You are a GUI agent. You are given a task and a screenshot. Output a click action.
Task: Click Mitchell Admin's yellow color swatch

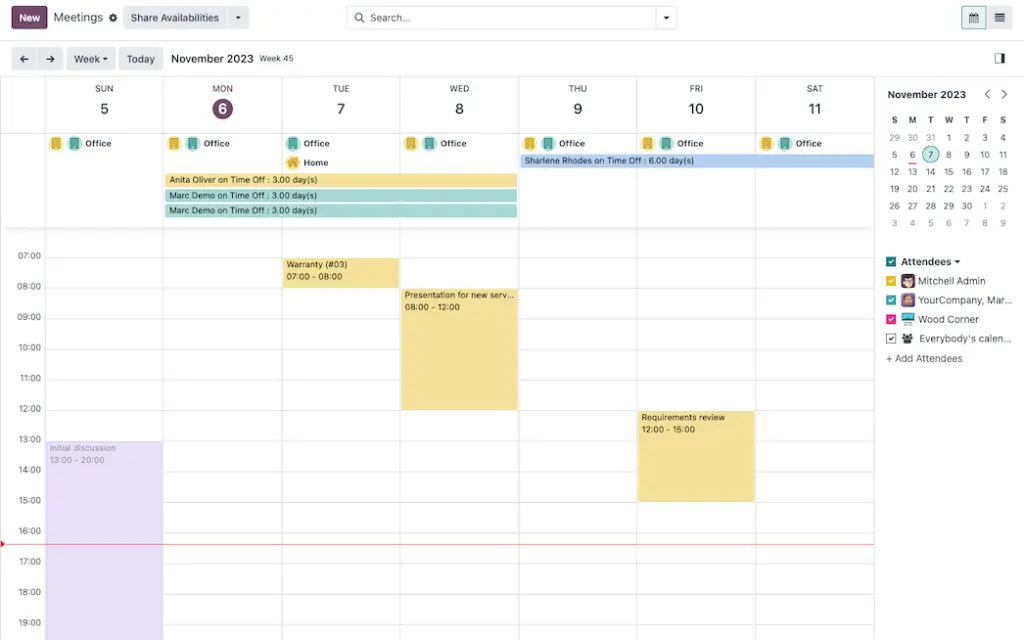[x=890, y=281]
